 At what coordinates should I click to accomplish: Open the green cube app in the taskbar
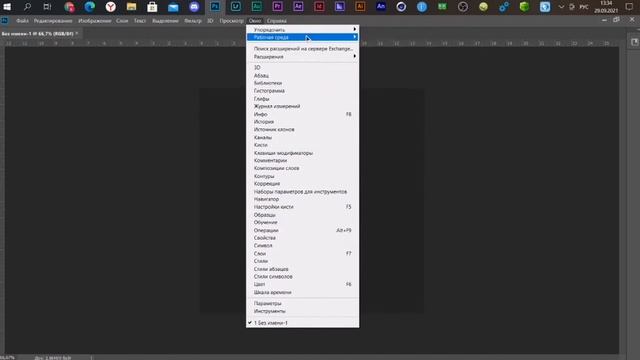pyautogui.click(x=524, y=7)
